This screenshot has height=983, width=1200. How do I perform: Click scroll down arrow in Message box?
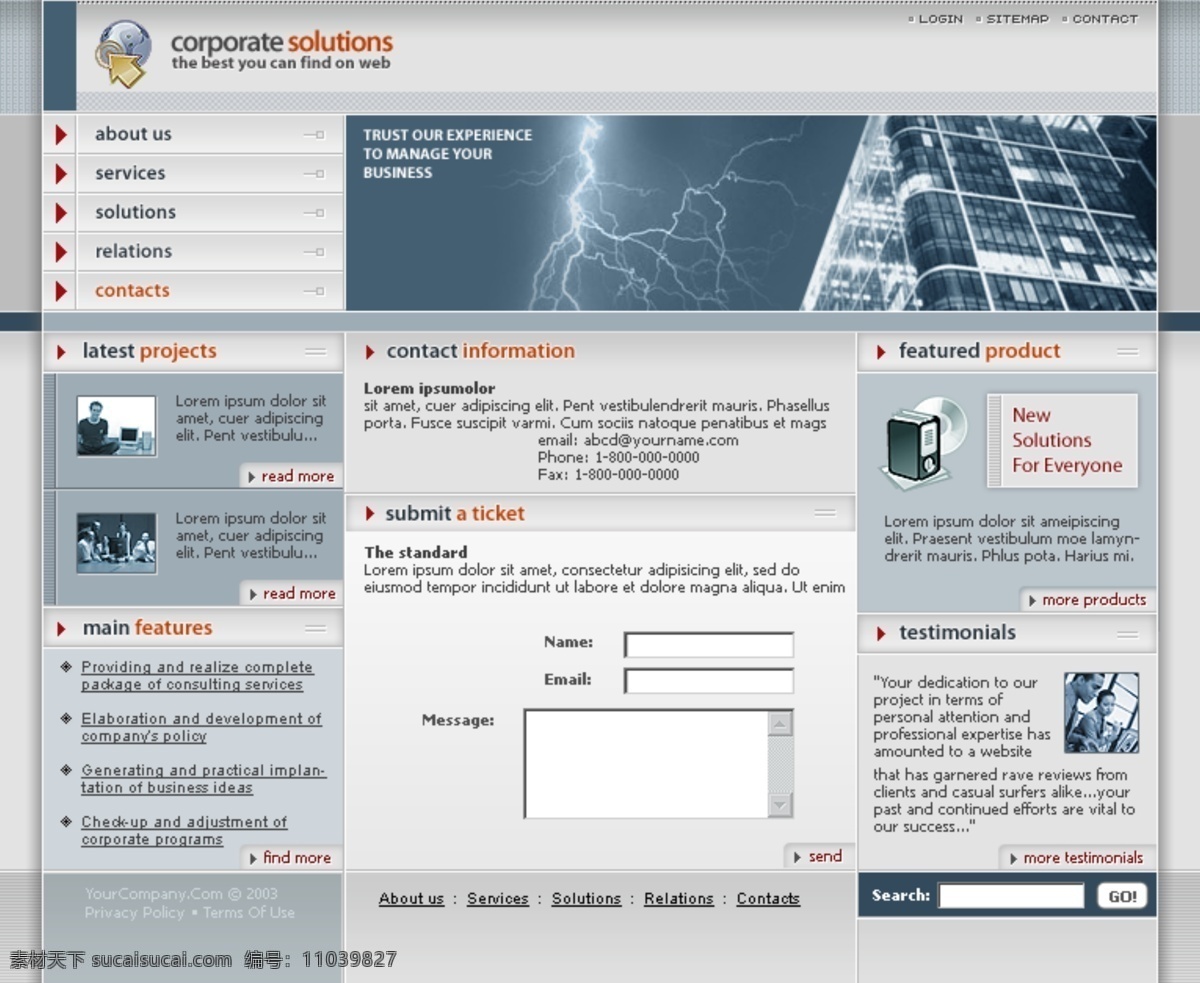(x=780, y=804)
